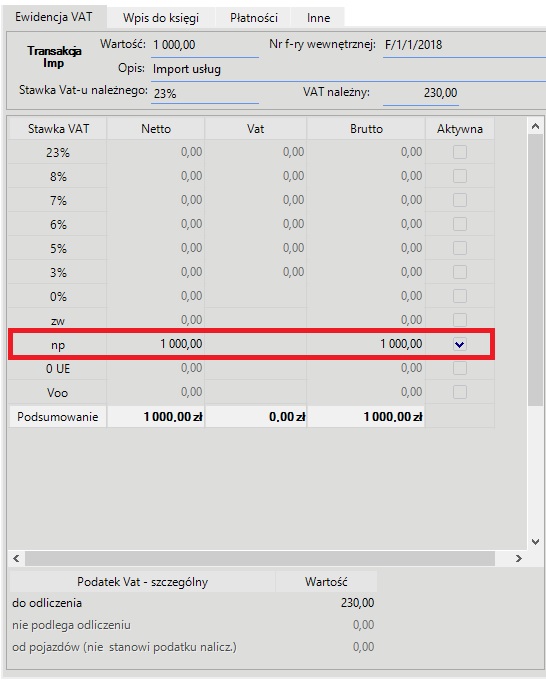Select the Netto cell in np row

pos(156,344)
